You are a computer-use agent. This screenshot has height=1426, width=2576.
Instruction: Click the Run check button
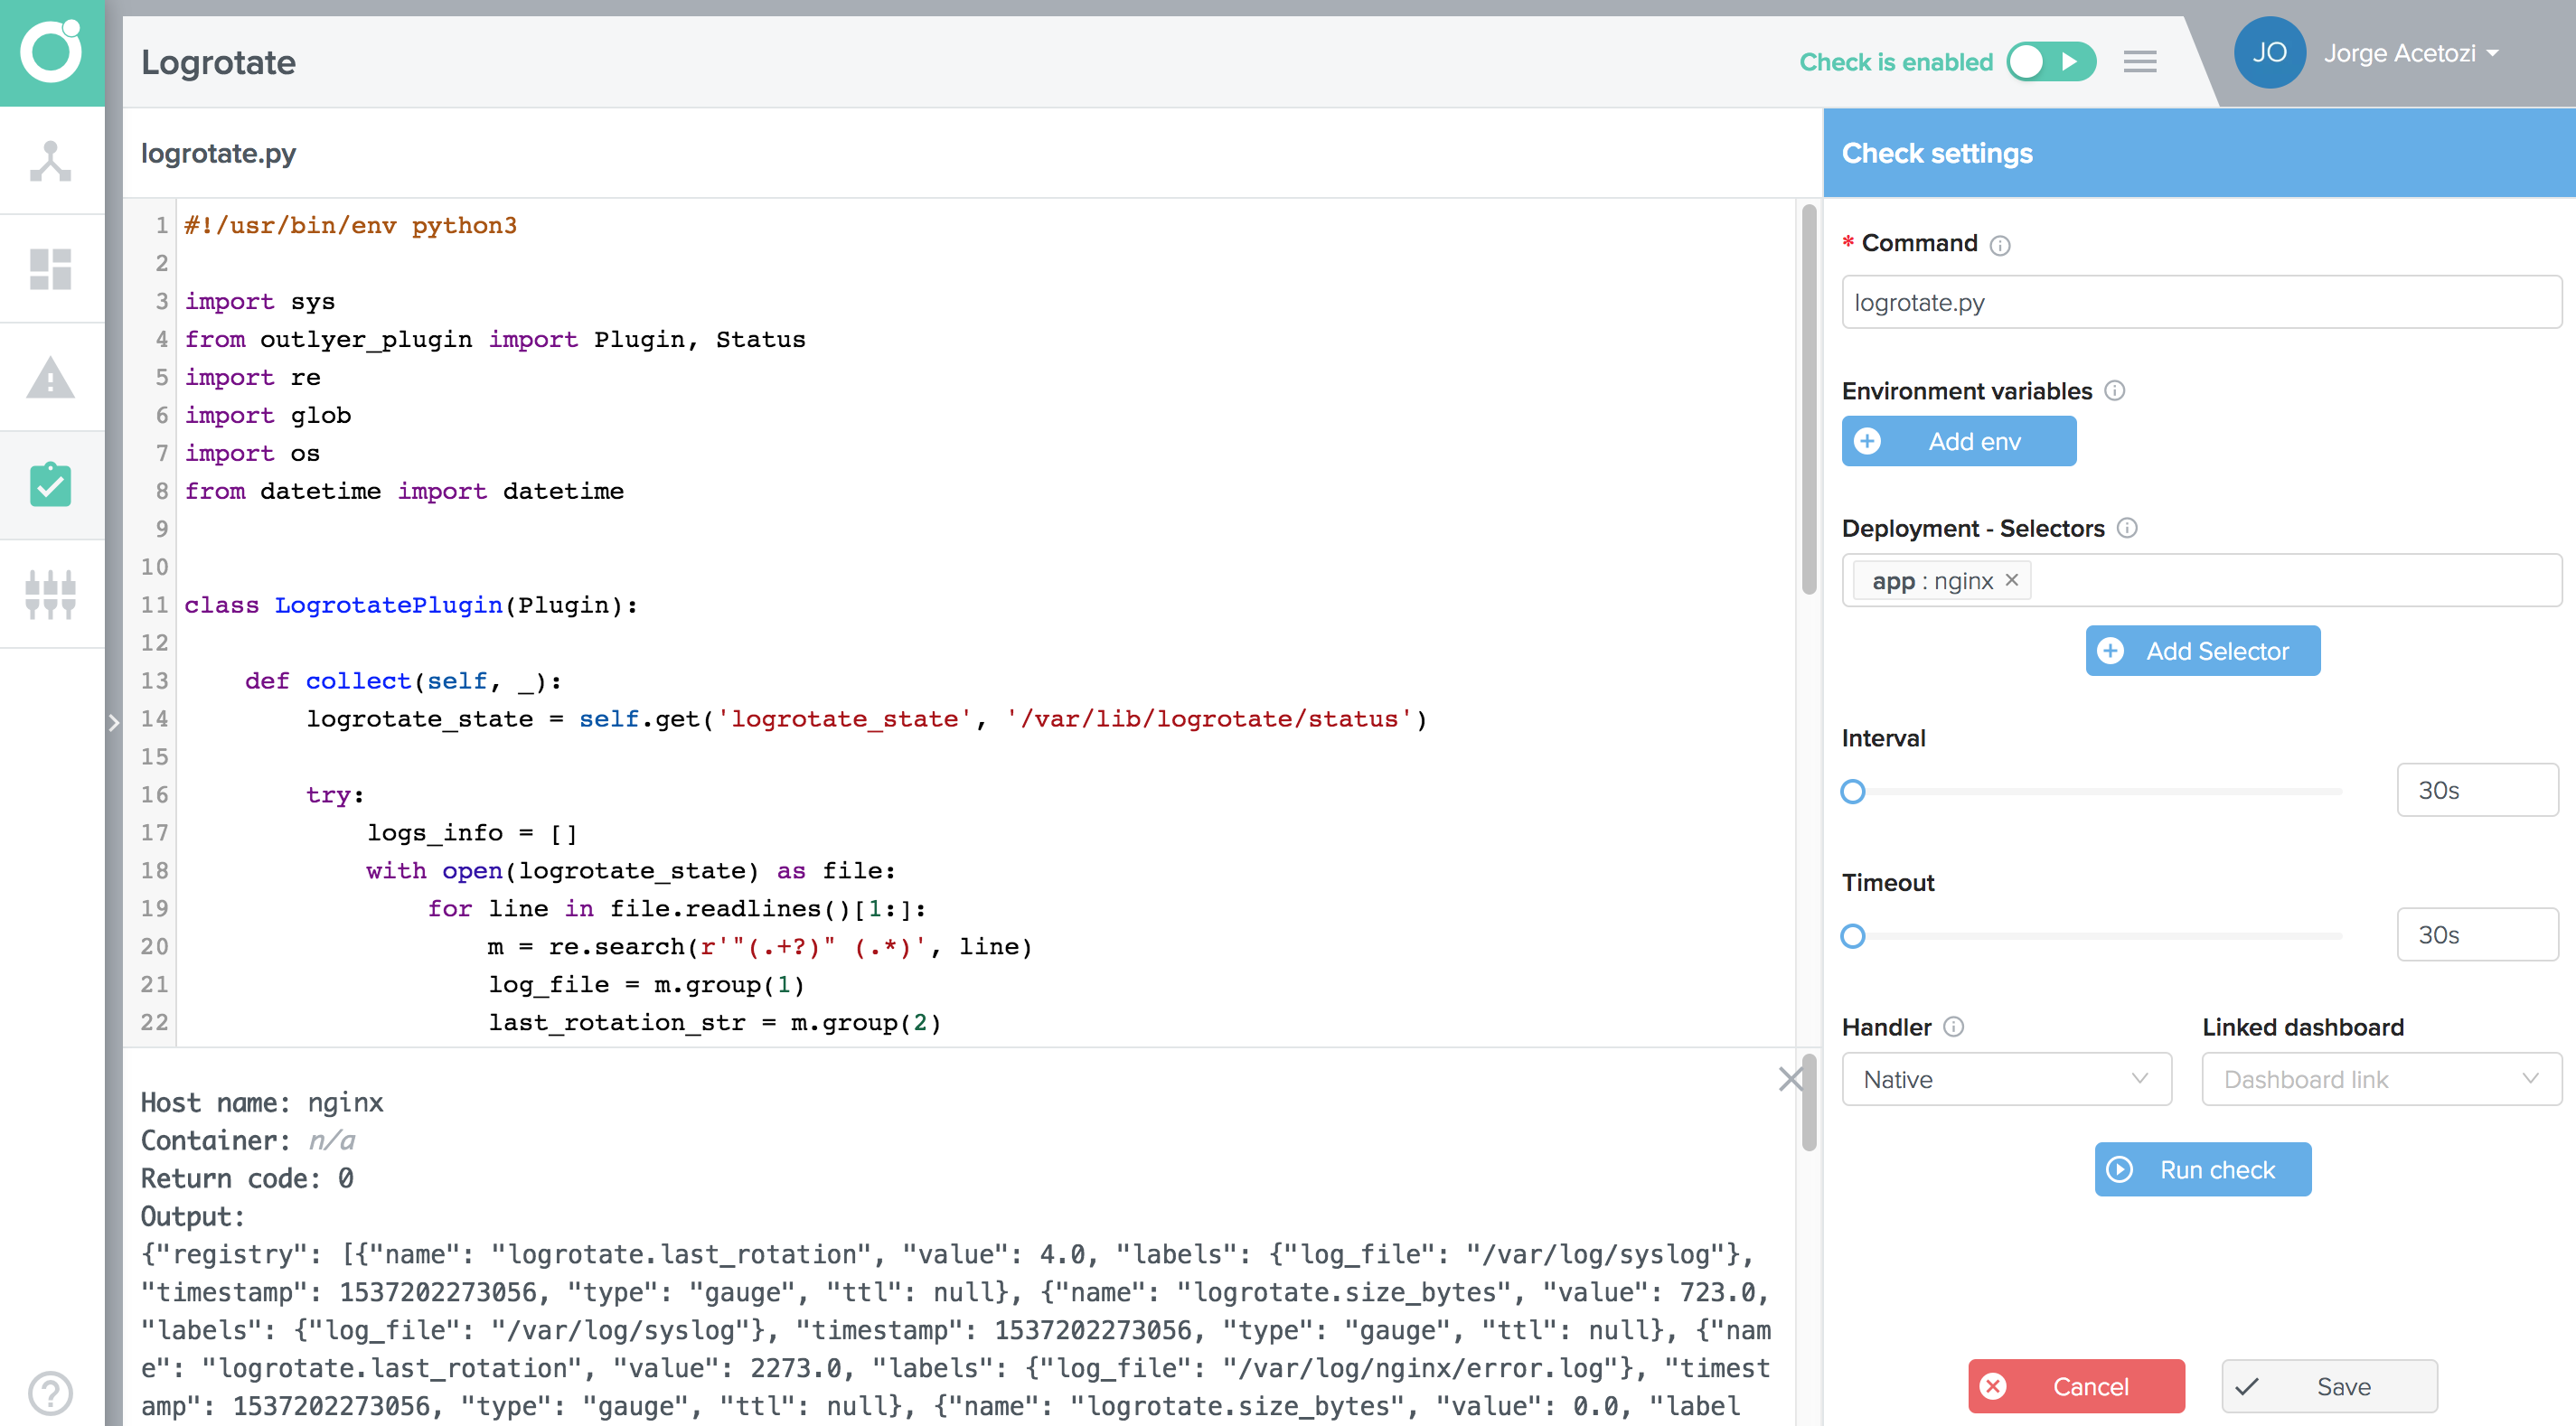[x=2200, y=1168]
